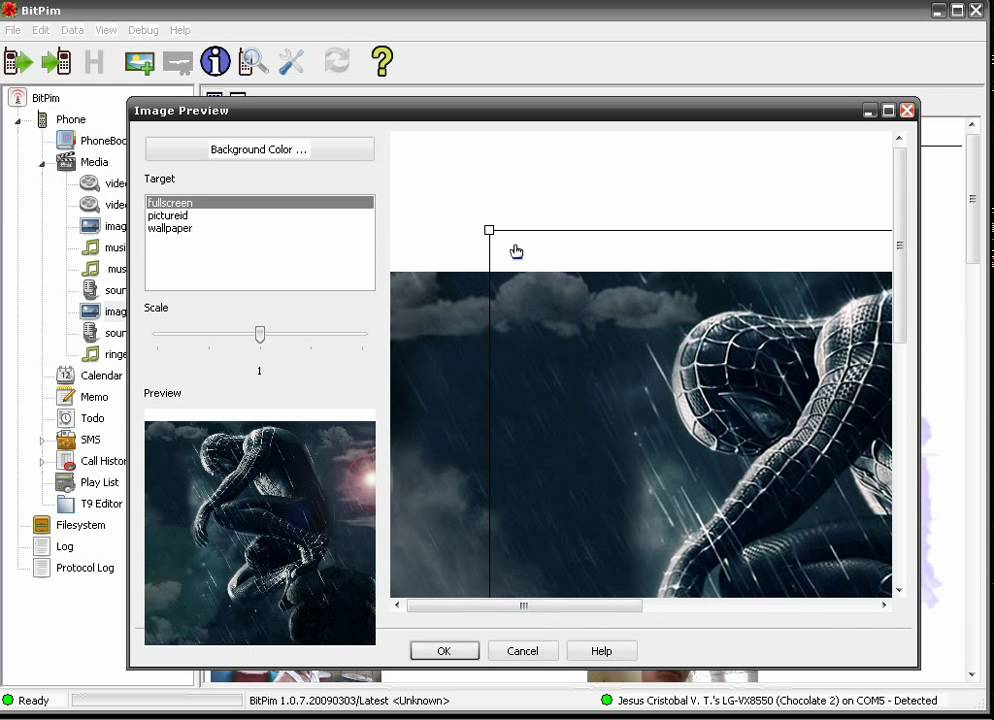Select fullscreen in the Target list
This screenshot has width=994, height=720.
pos(260,203)
